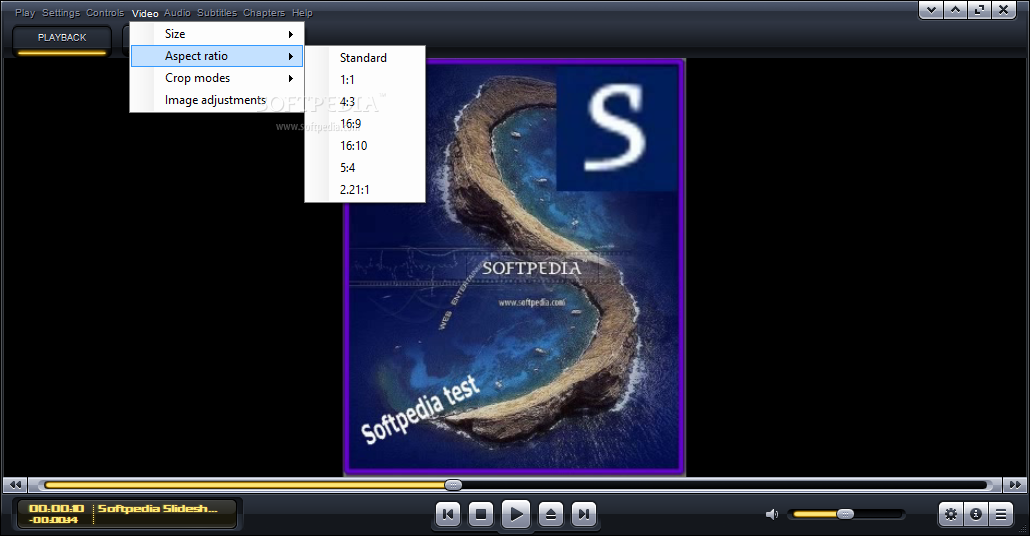Open the Audio menu
This screenshot has width=1030, height=536.
(177, 12)
